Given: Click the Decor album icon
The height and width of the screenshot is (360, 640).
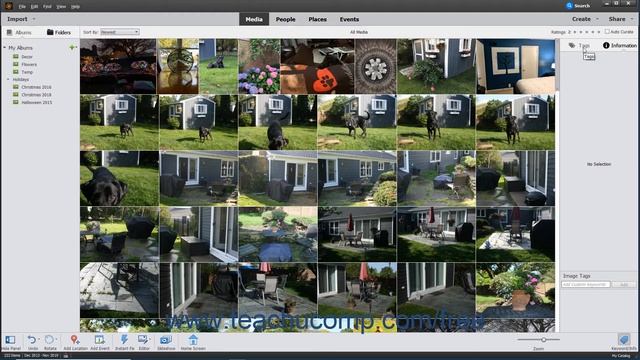Looking at the screenshot, I should [16, 57].
